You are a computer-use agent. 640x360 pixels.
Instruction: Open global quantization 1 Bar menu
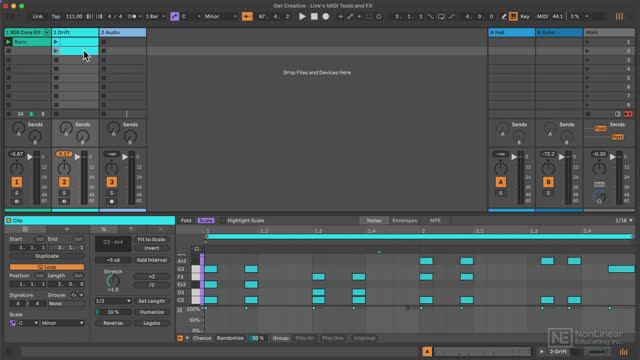pyautogui.click(x=156, y=16)
